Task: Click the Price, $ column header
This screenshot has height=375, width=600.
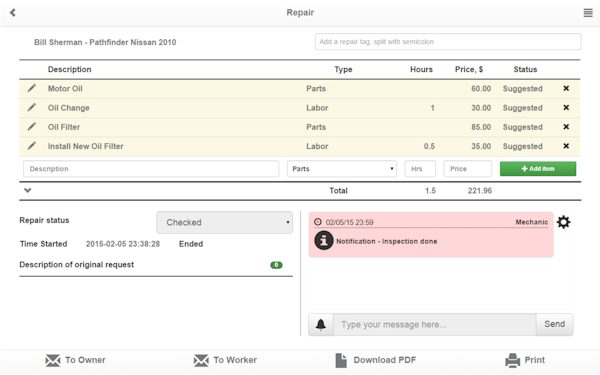Action: tap(469, 69)
